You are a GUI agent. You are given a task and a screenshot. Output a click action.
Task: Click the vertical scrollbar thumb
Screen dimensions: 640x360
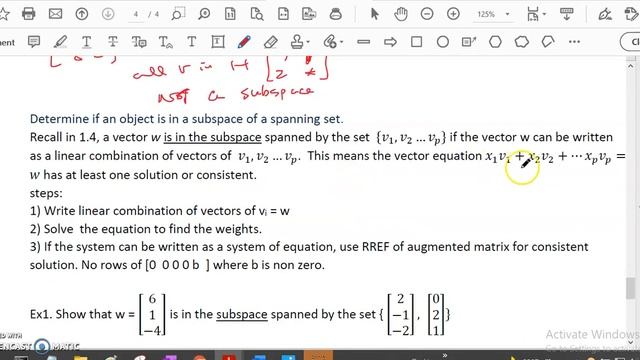(x=631, y=288)
